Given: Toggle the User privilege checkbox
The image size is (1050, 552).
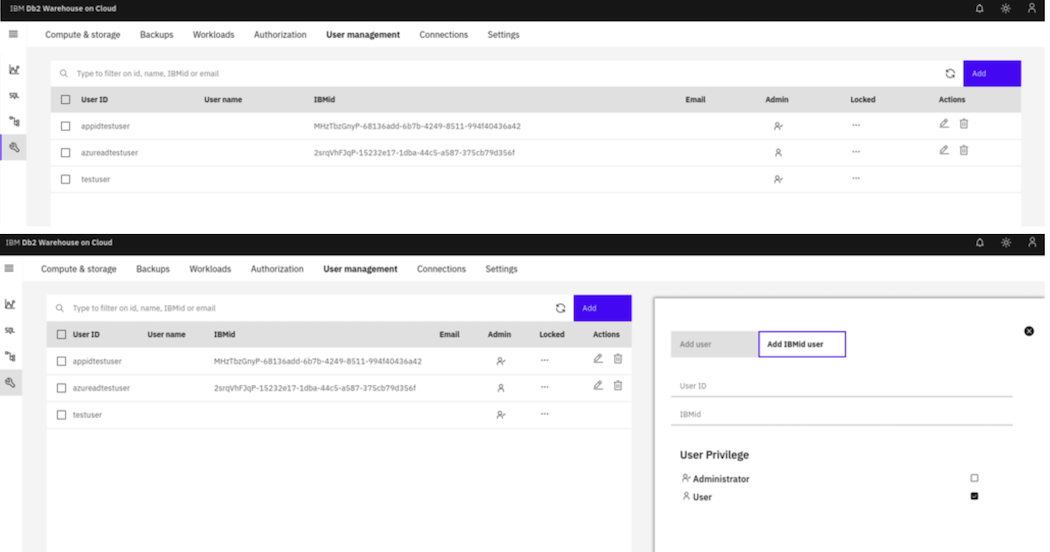Looking at the screenshot, I should point(974,496).
